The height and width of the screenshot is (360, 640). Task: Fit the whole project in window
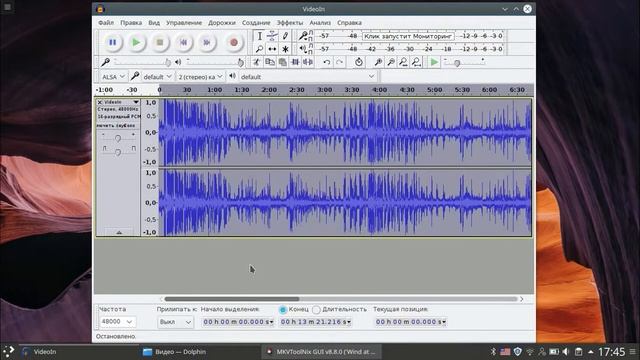pos(416,62)
